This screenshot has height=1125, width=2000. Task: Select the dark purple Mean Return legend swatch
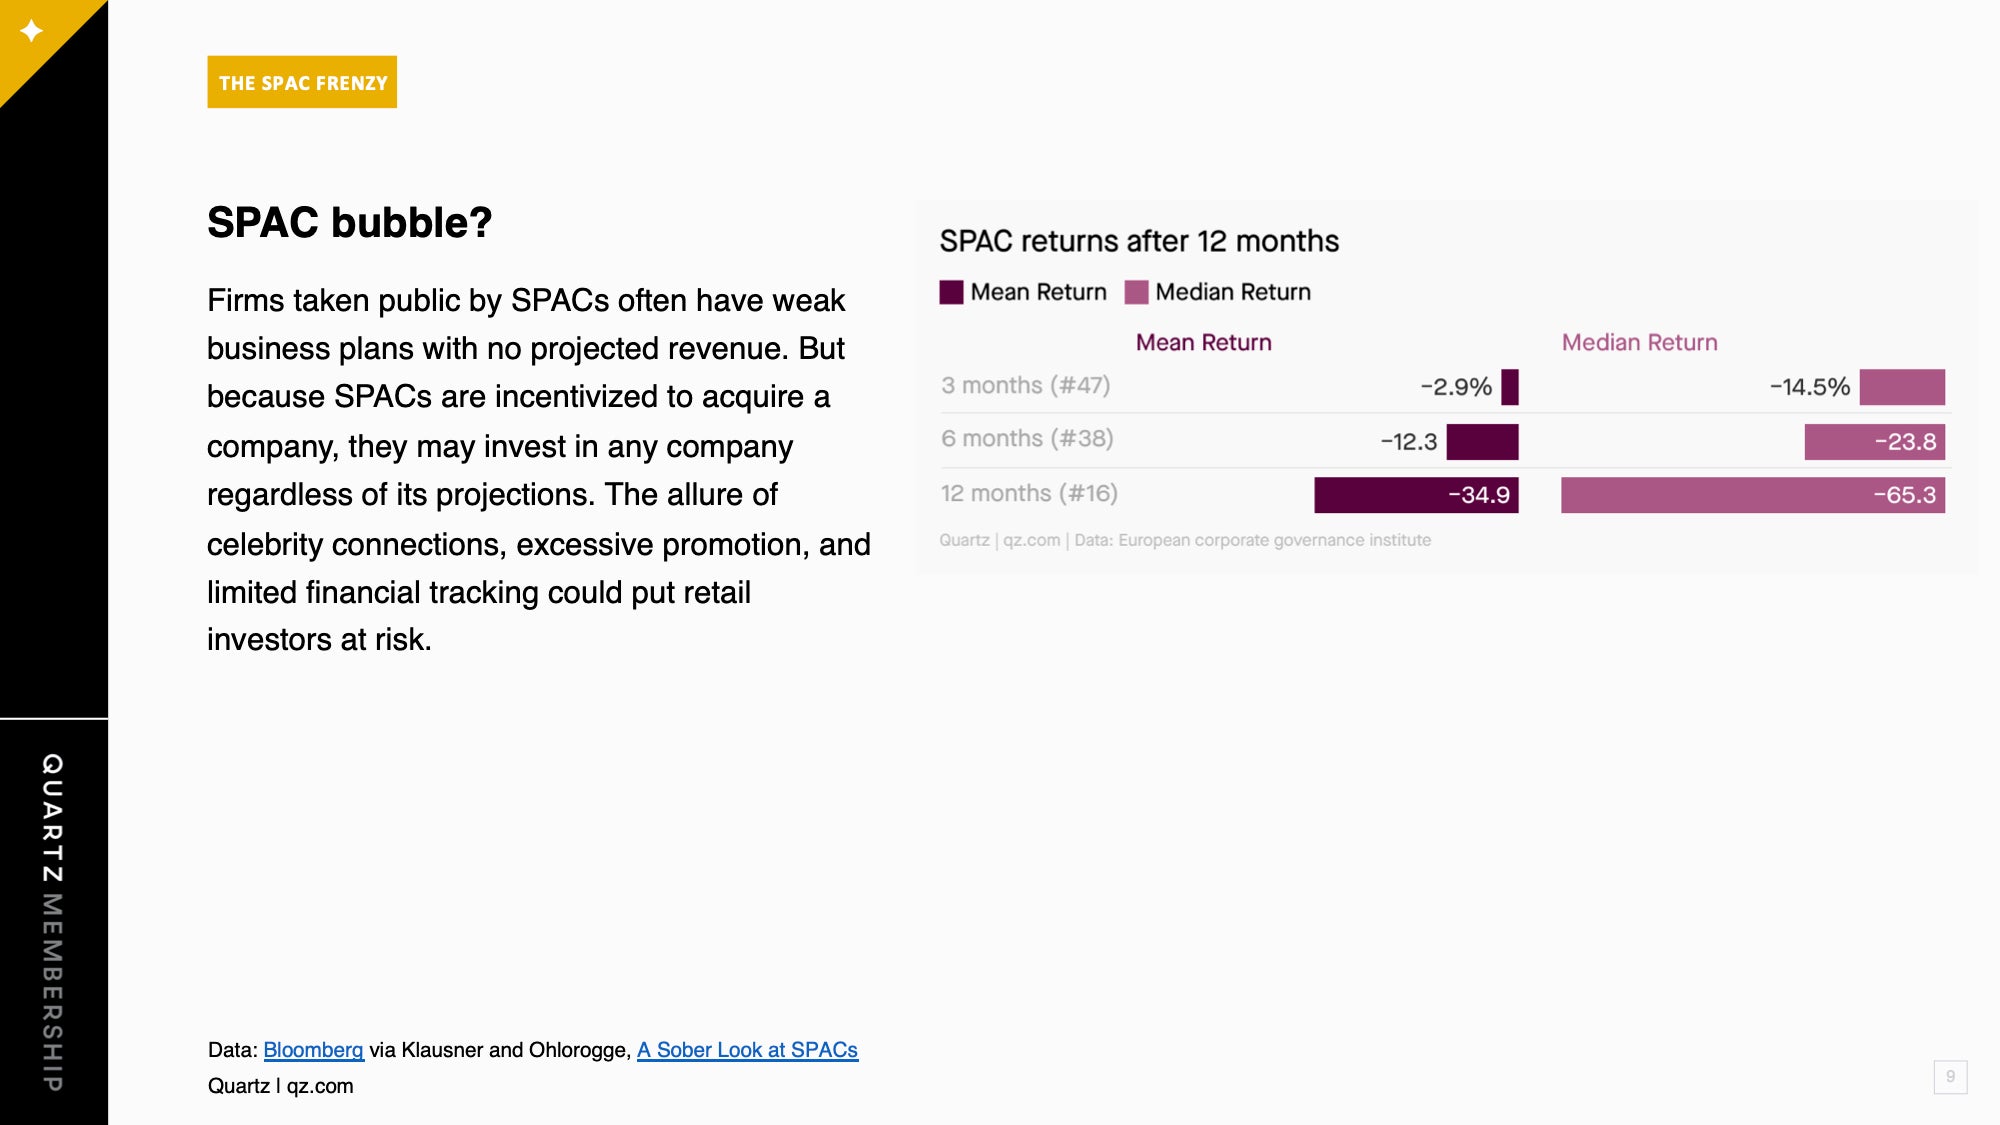(951, 292)
